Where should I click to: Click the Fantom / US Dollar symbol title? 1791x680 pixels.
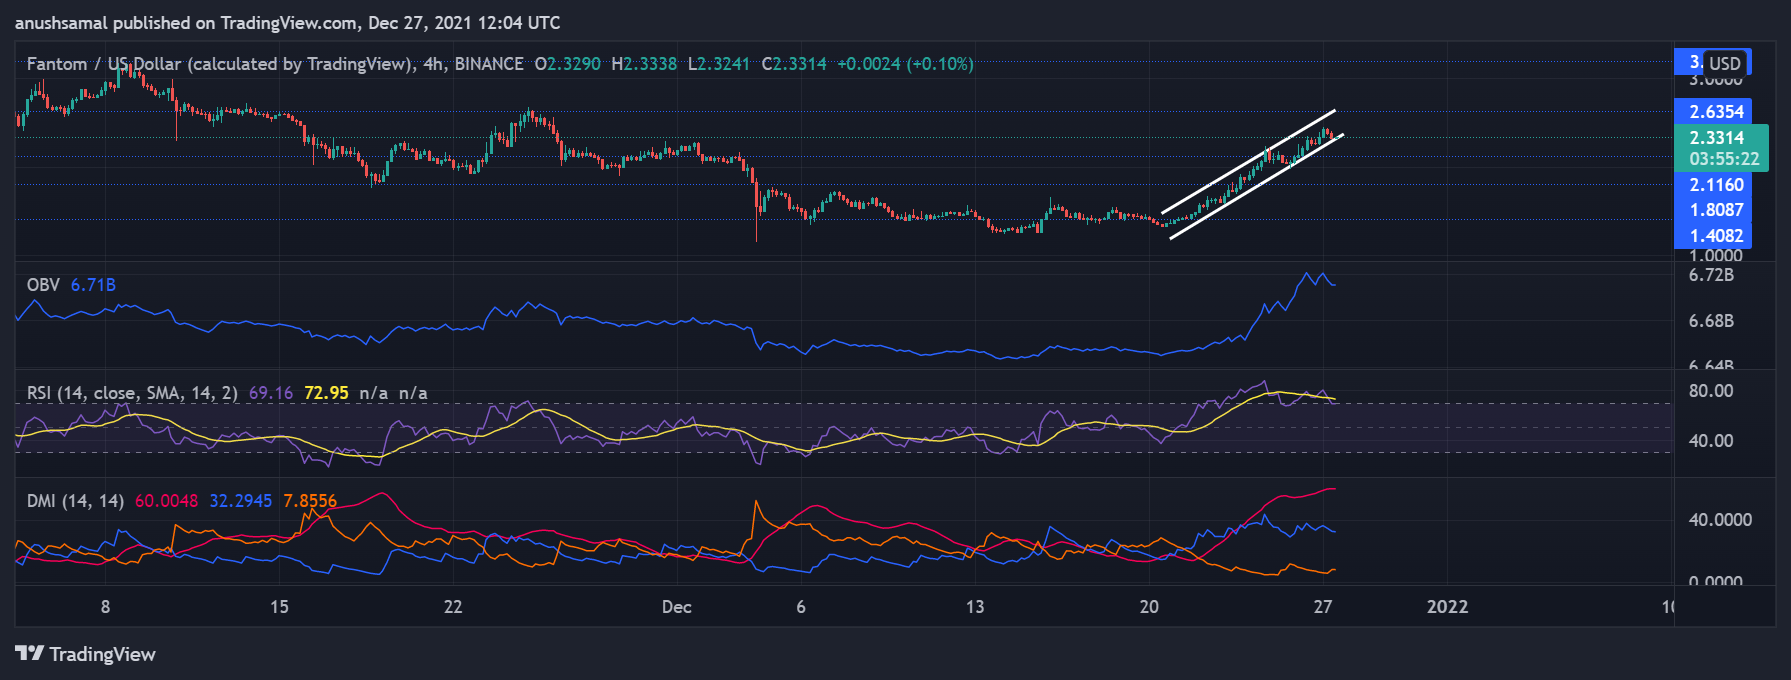pyautogui.click(x=218, y=64)
